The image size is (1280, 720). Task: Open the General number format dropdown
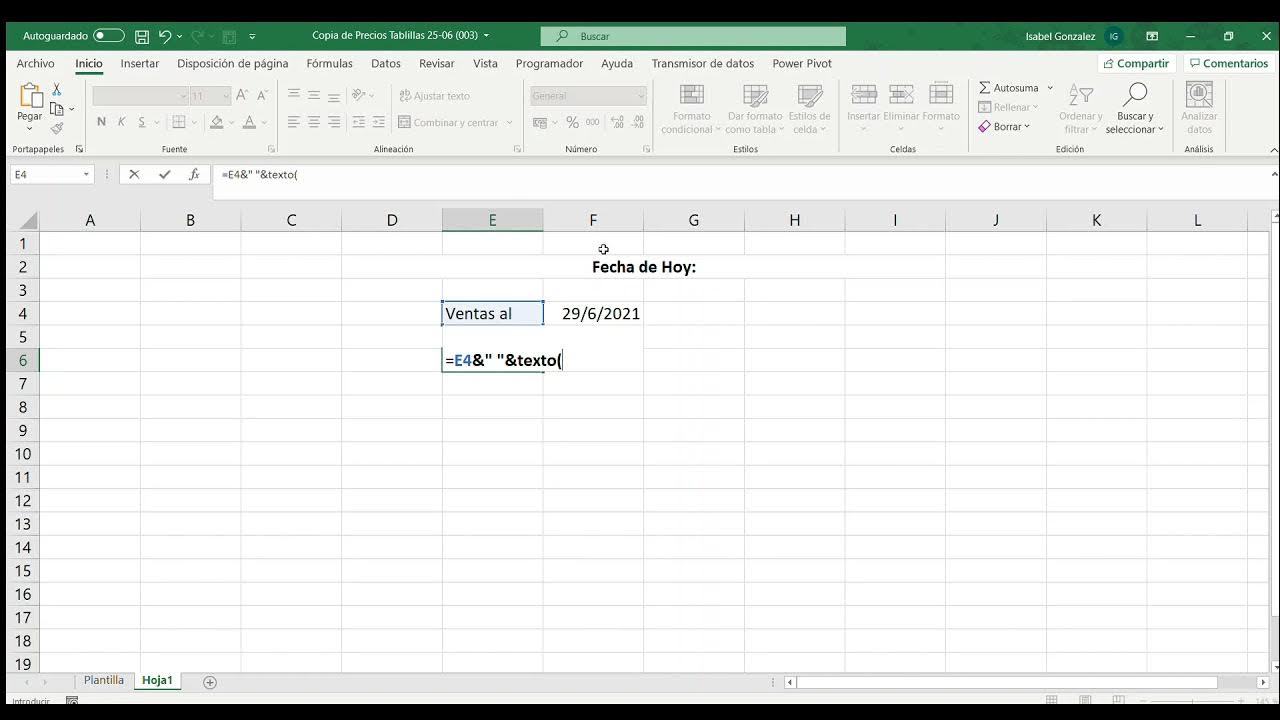click(x=641, y=96)
